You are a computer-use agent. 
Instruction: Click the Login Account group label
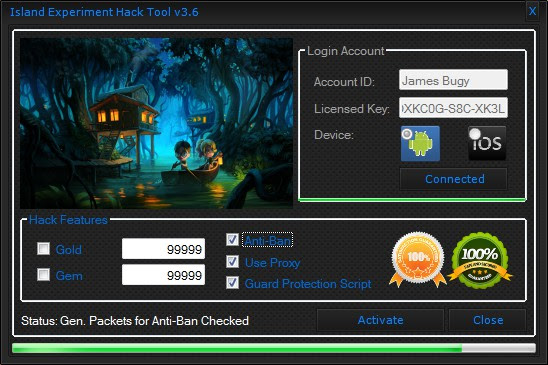point(346,51)
